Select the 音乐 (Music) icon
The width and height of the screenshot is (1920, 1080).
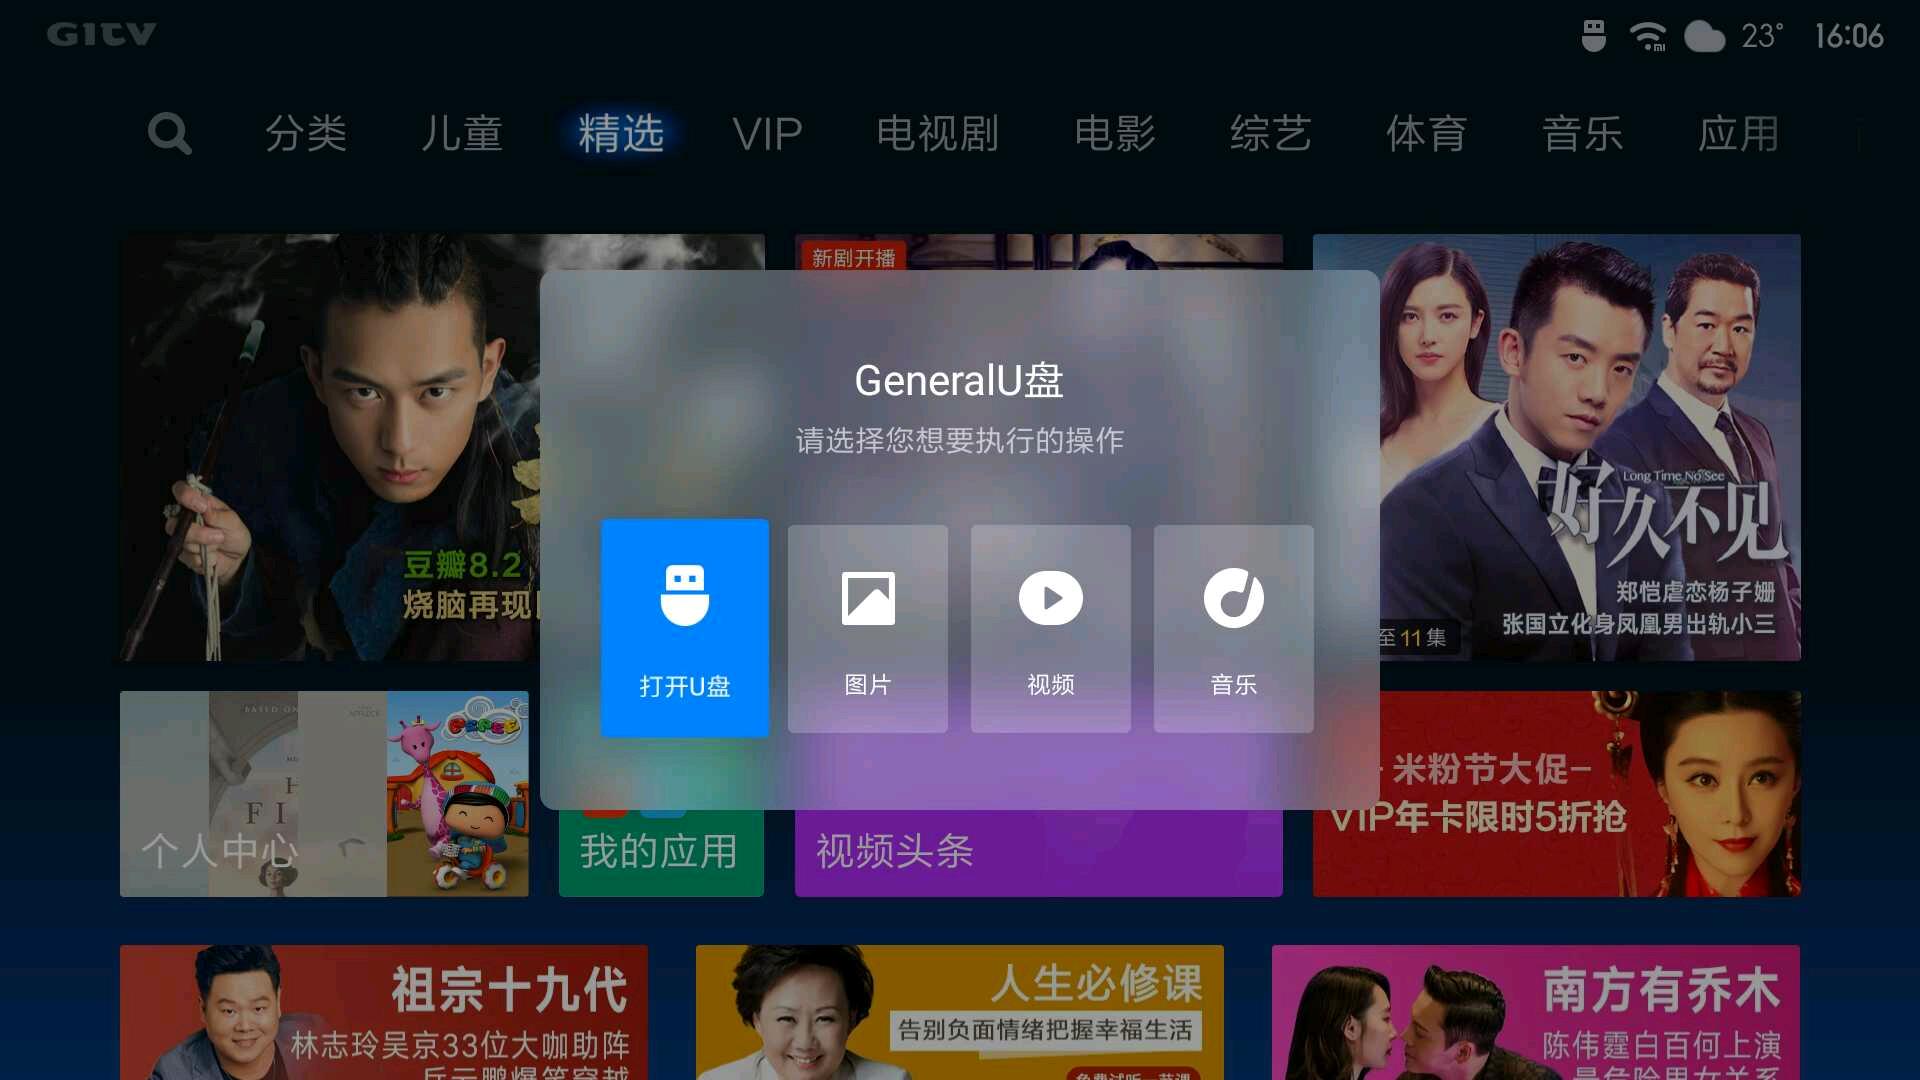pyautogui.click(x=1233, y=629)
